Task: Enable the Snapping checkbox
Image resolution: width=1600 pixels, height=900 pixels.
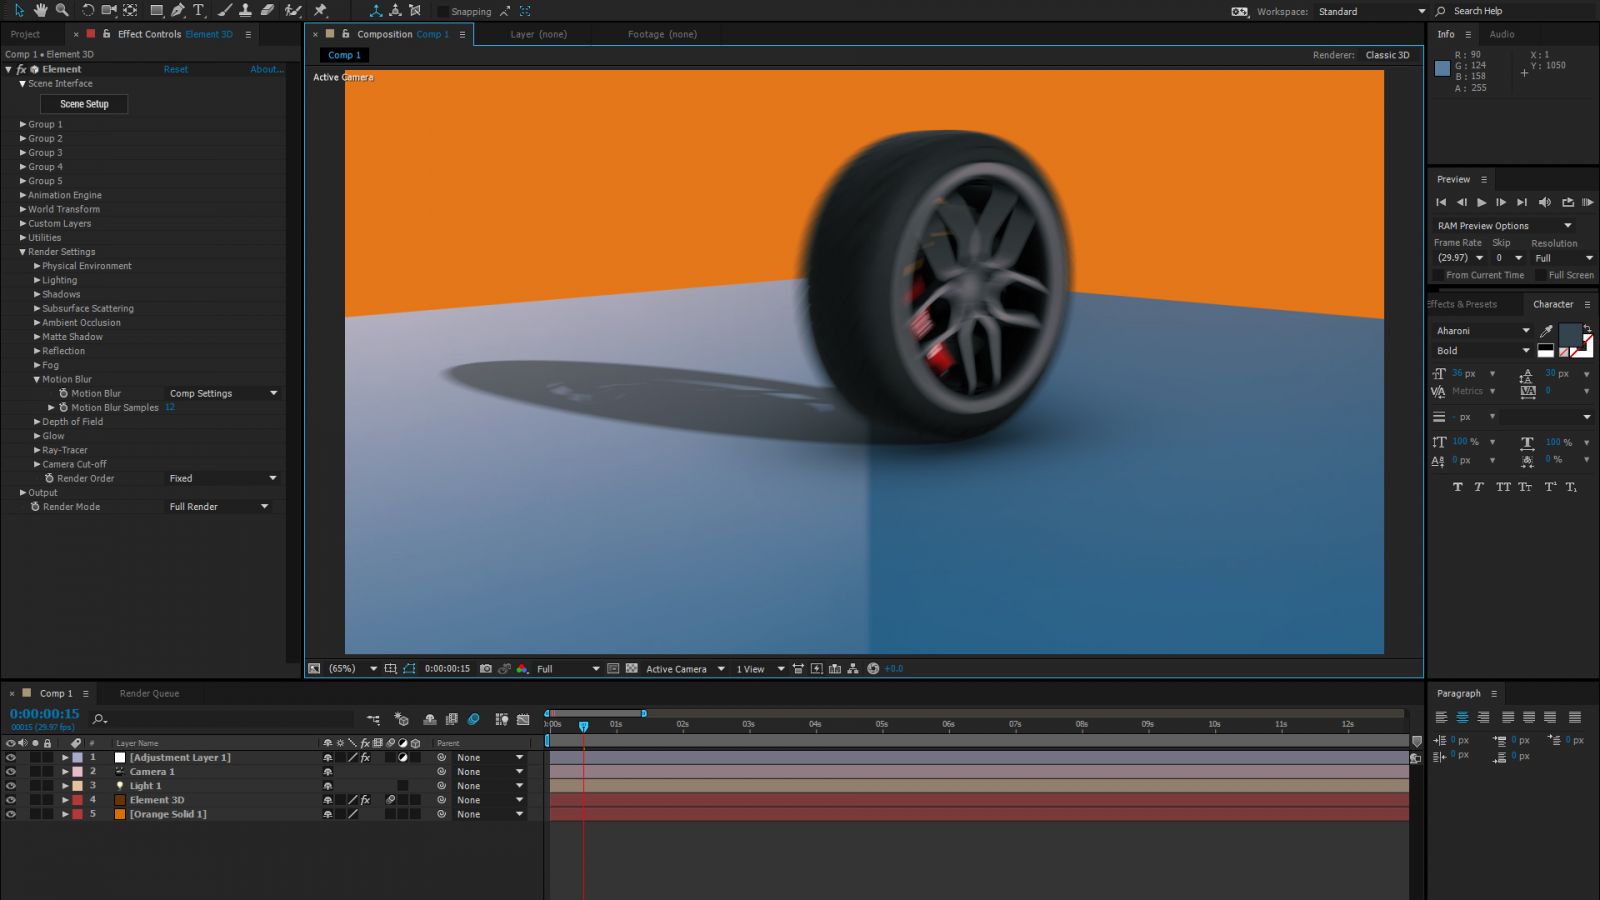Action: [x=443, y=12]
